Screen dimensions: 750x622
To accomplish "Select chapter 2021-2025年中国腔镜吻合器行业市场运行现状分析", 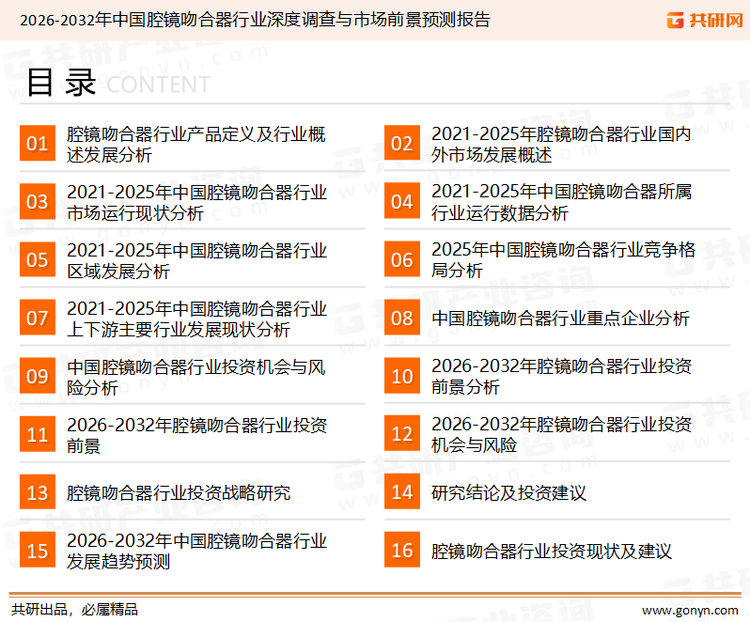I will 197,202.
